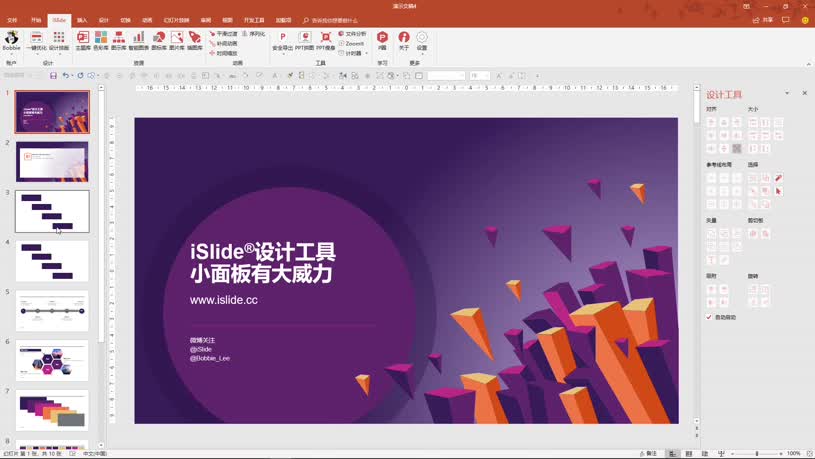The image size is (815, 459).
Task: Start slideshow from status bar icon
Action: 721,454
